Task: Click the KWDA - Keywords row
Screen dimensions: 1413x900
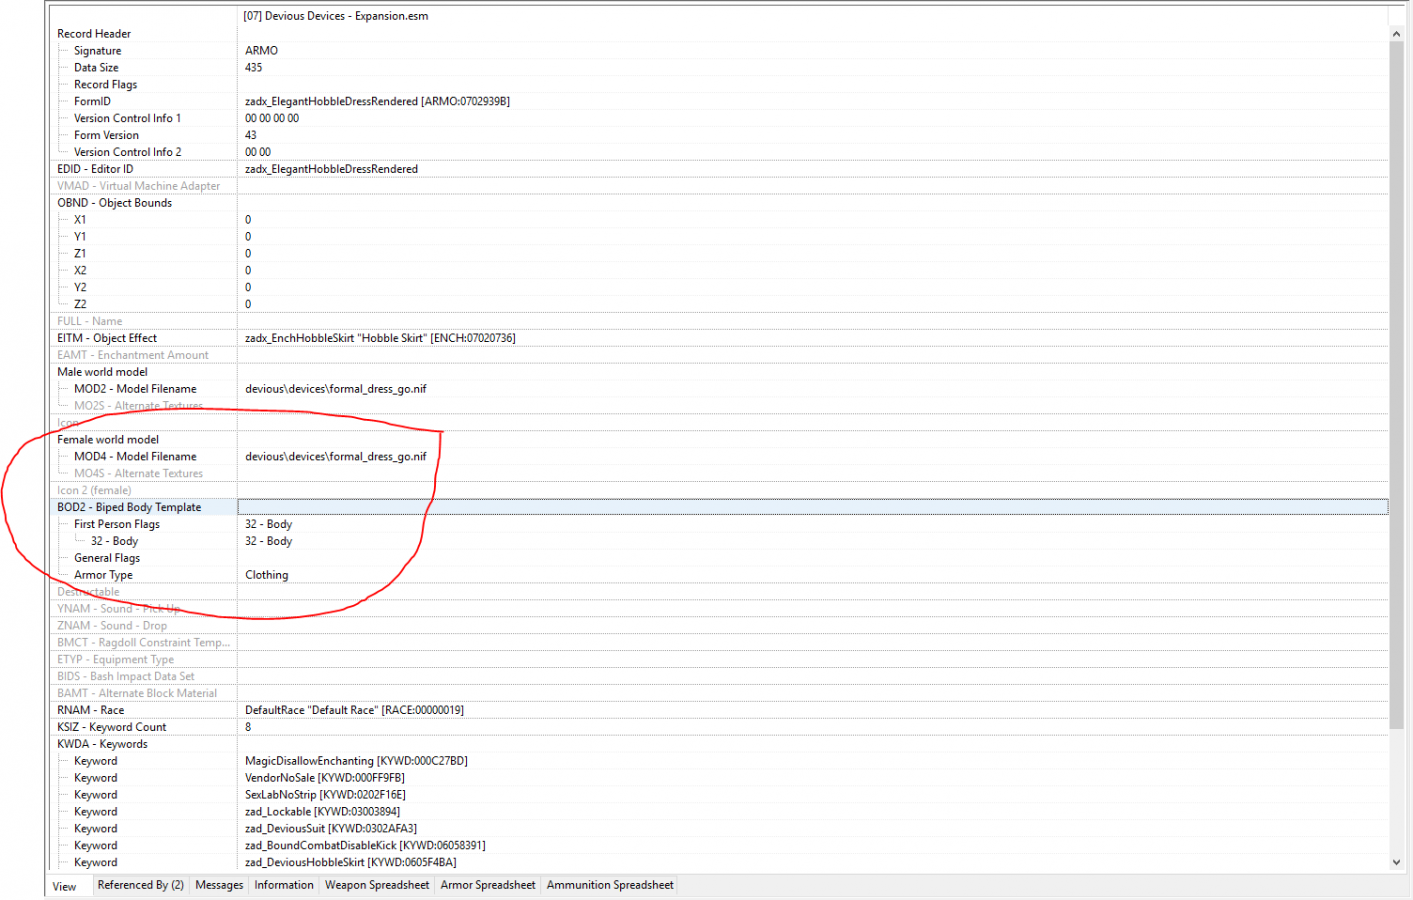Action: [102, 744]
